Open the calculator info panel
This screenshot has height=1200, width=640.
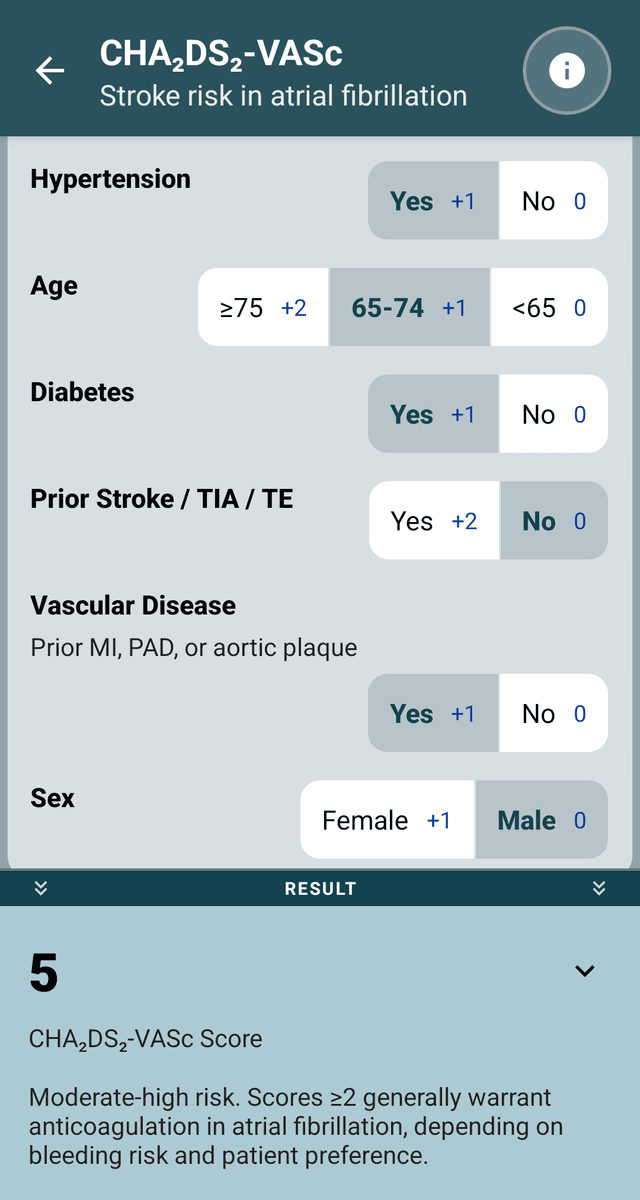pyautogui.click(x=566, y=70)
